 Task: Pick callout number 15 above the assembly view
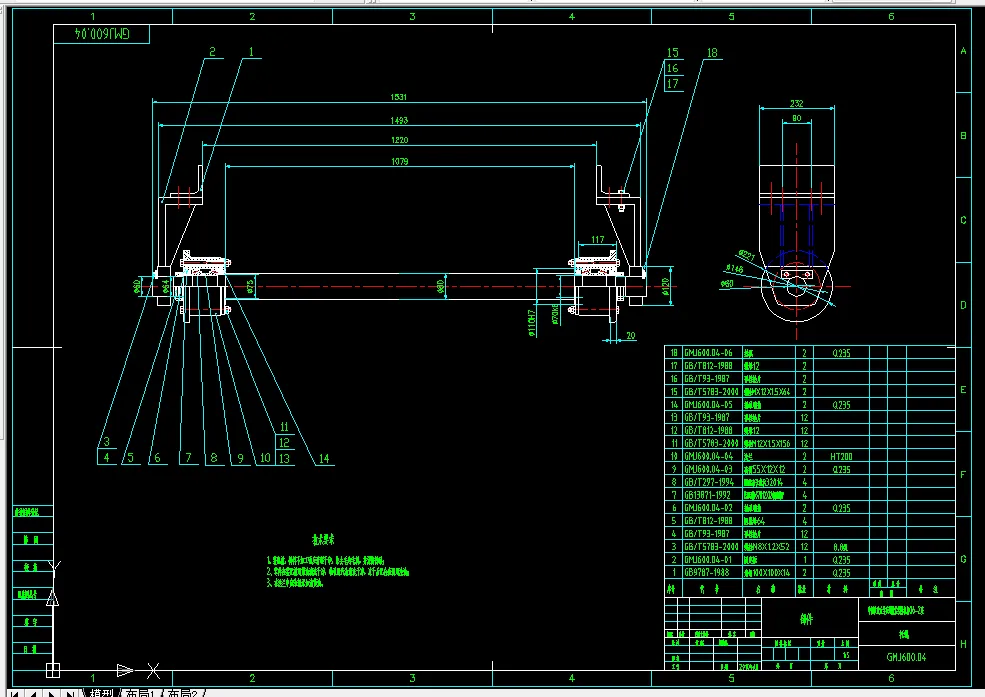(x=673, y=53)
